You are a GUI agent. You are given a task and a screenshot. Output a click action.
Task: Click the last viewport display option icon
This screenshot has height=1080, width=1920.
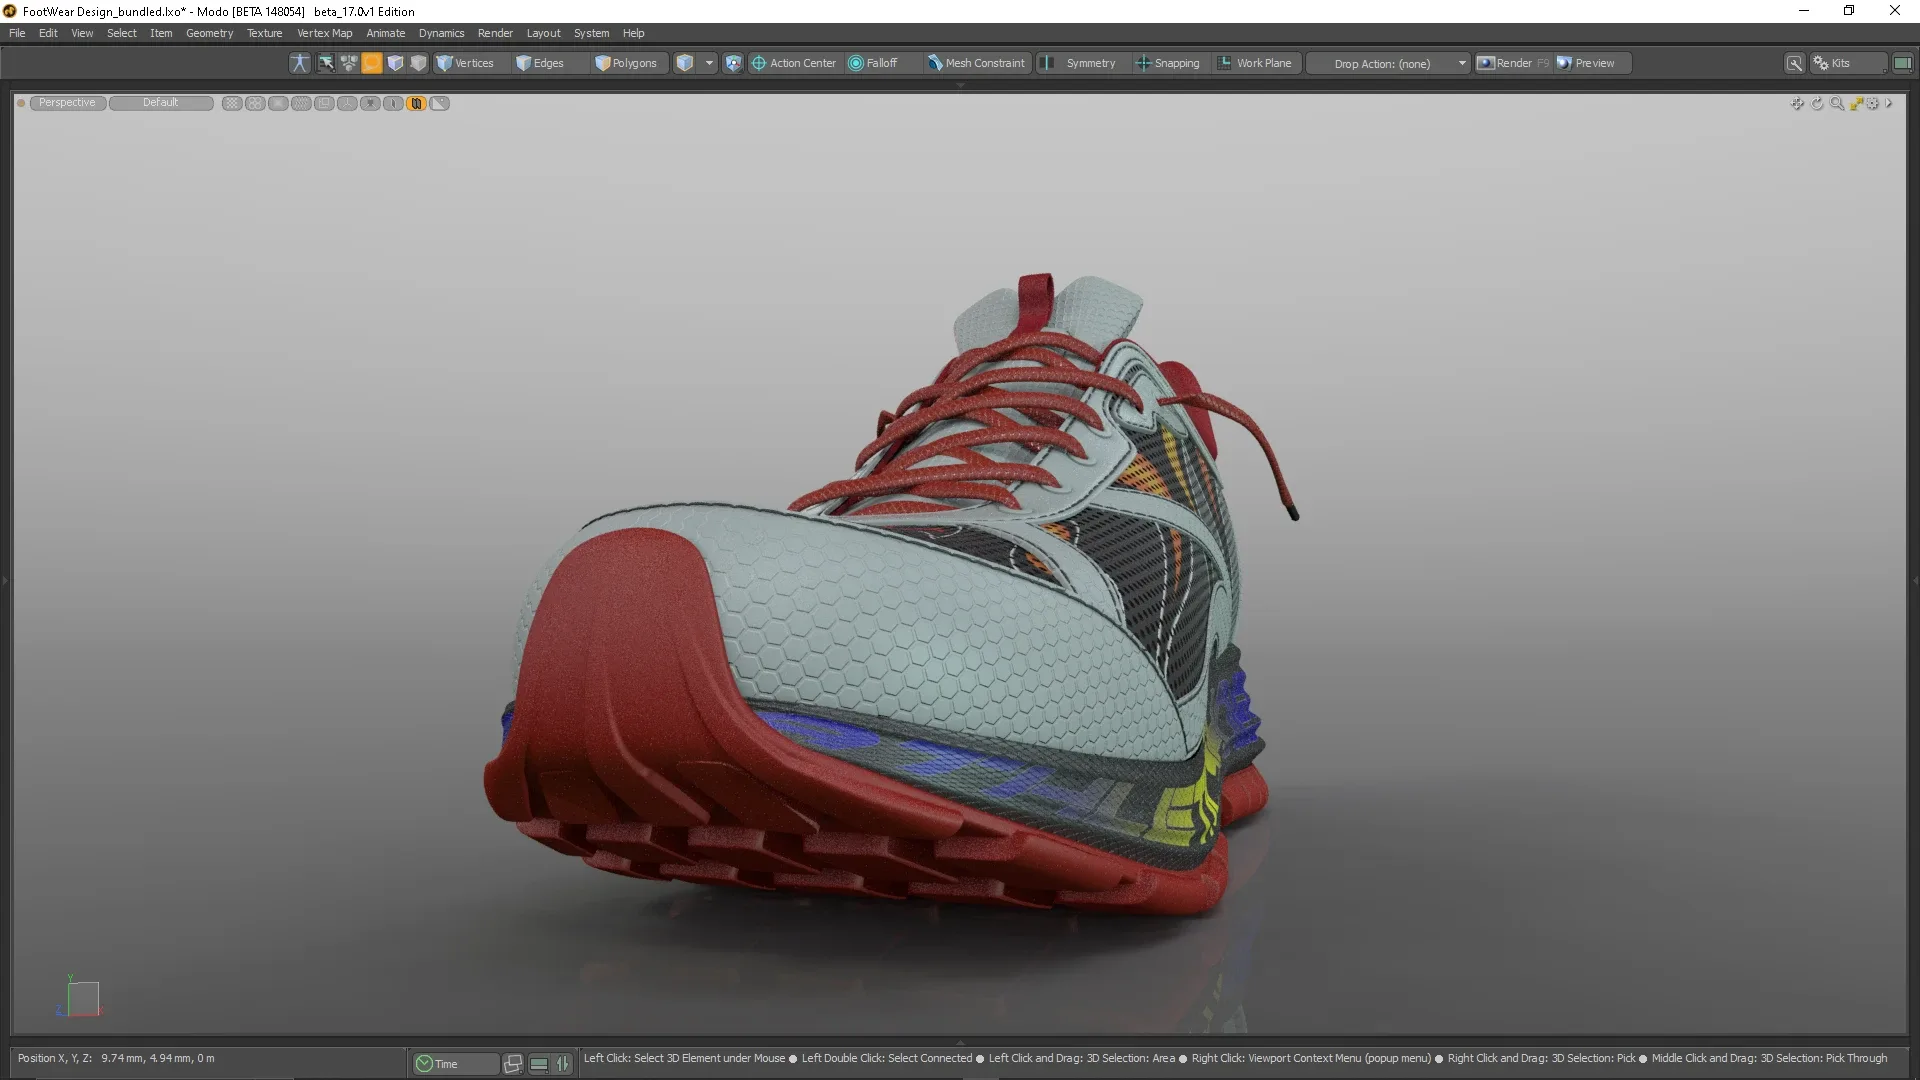click(439, 103)
